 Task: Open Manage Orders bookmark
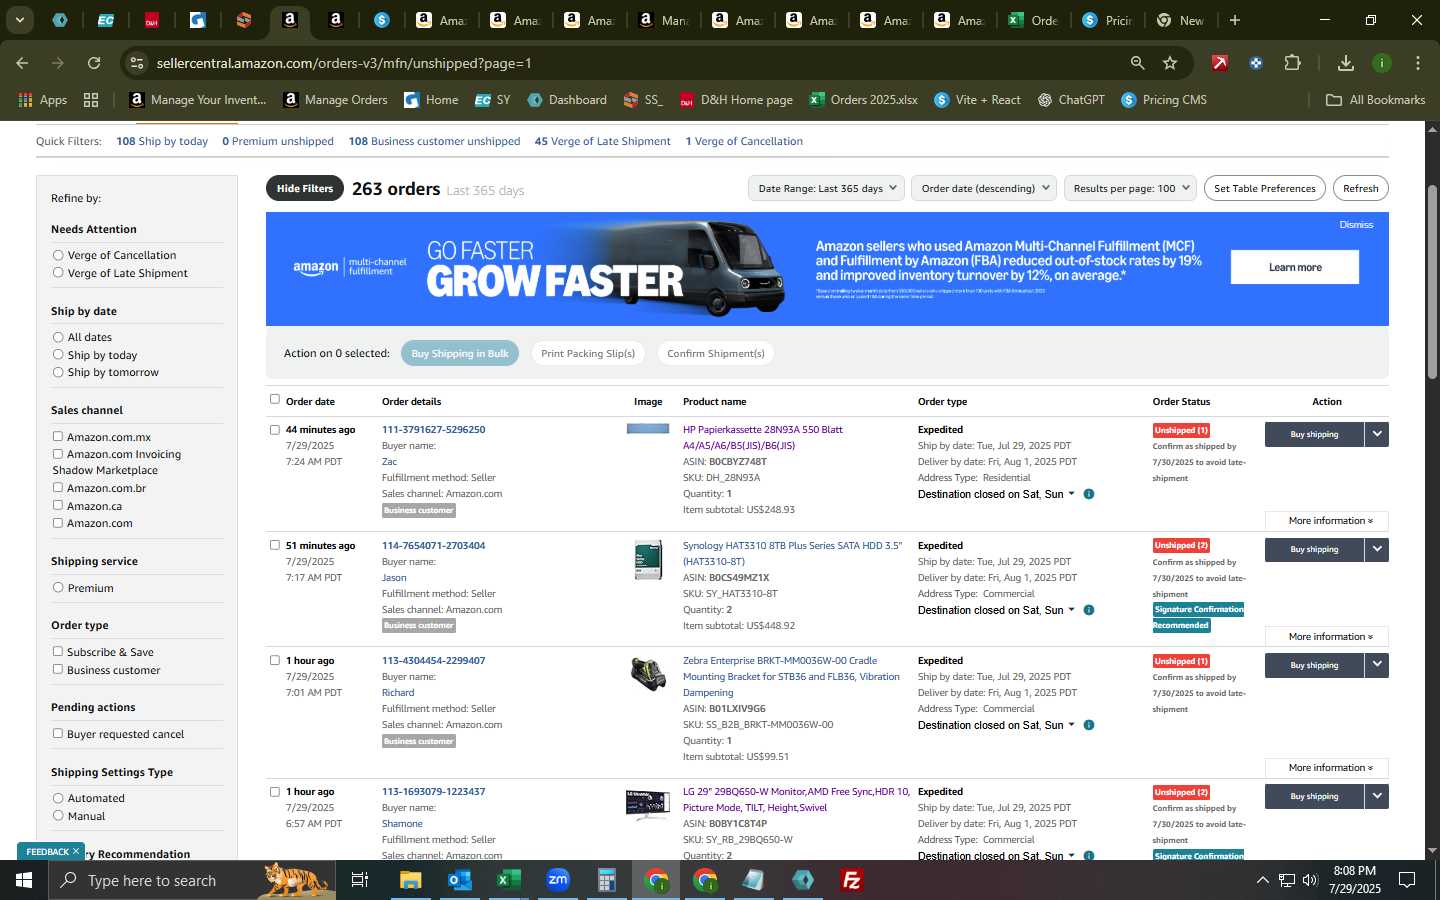pyautogui.click(x=336, y=100)
